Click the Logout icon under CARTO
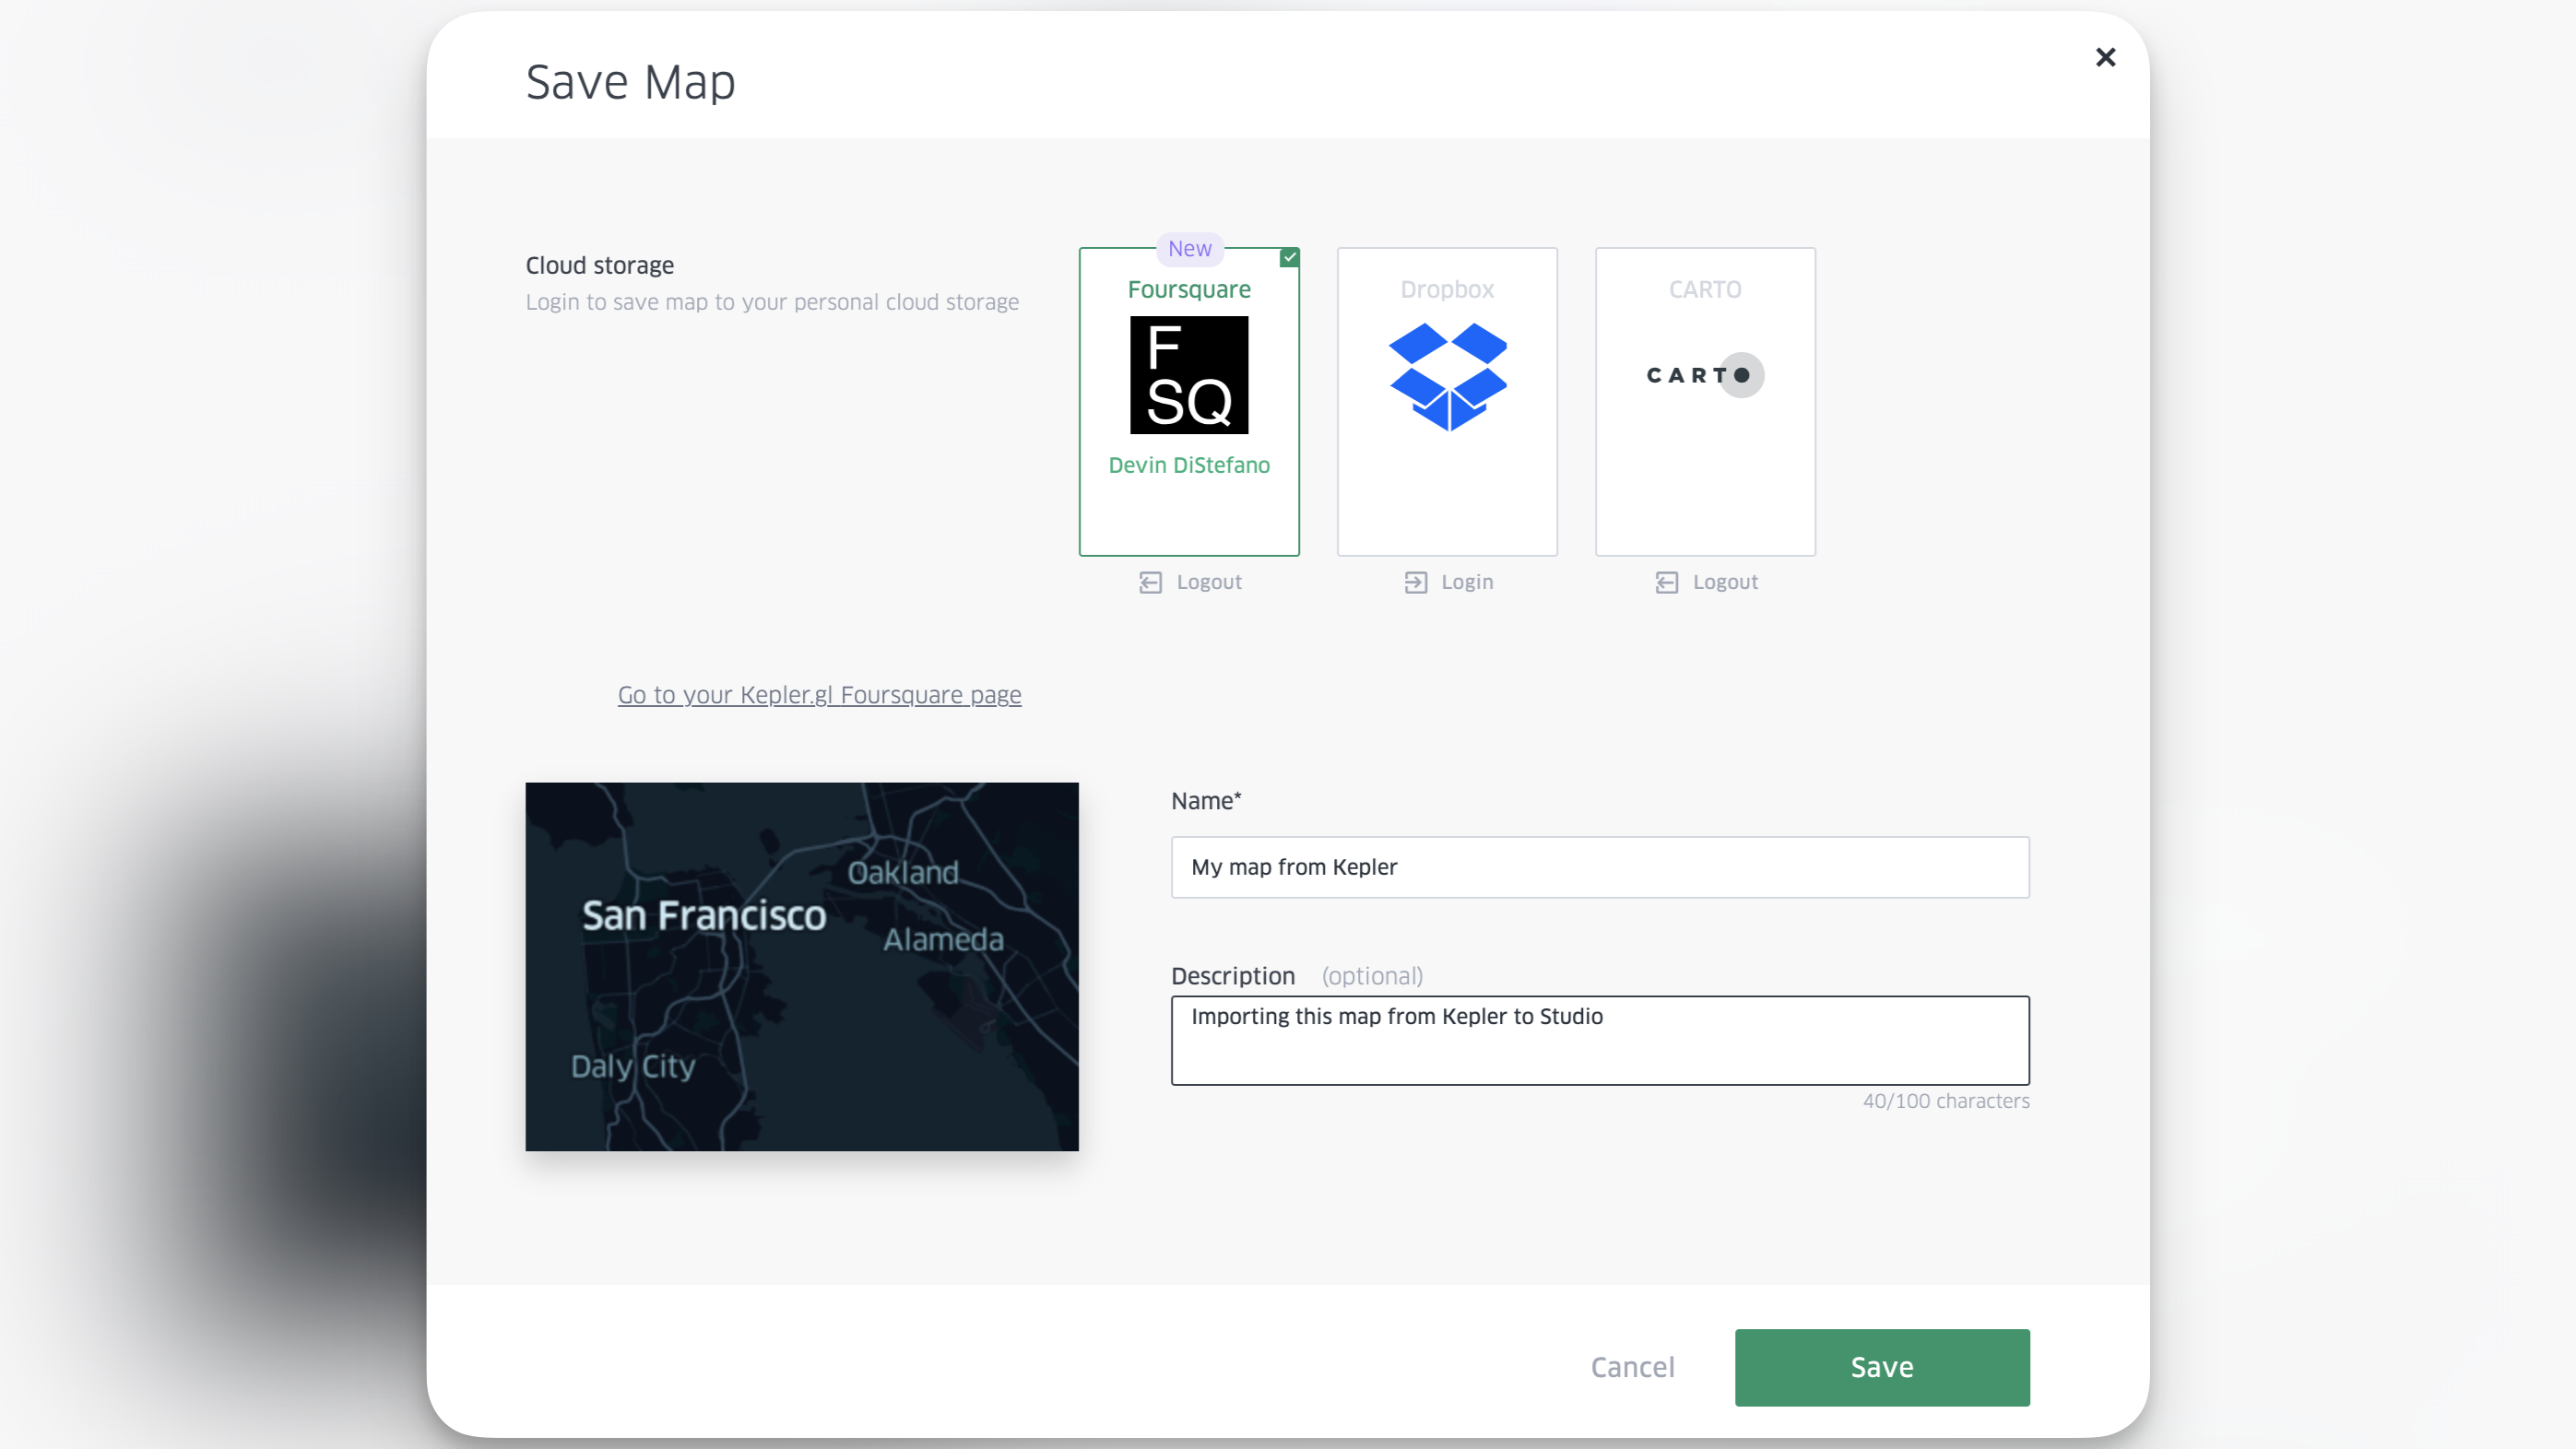2576x1449 pixels. pyautogui.click(x=1666, y=582)
